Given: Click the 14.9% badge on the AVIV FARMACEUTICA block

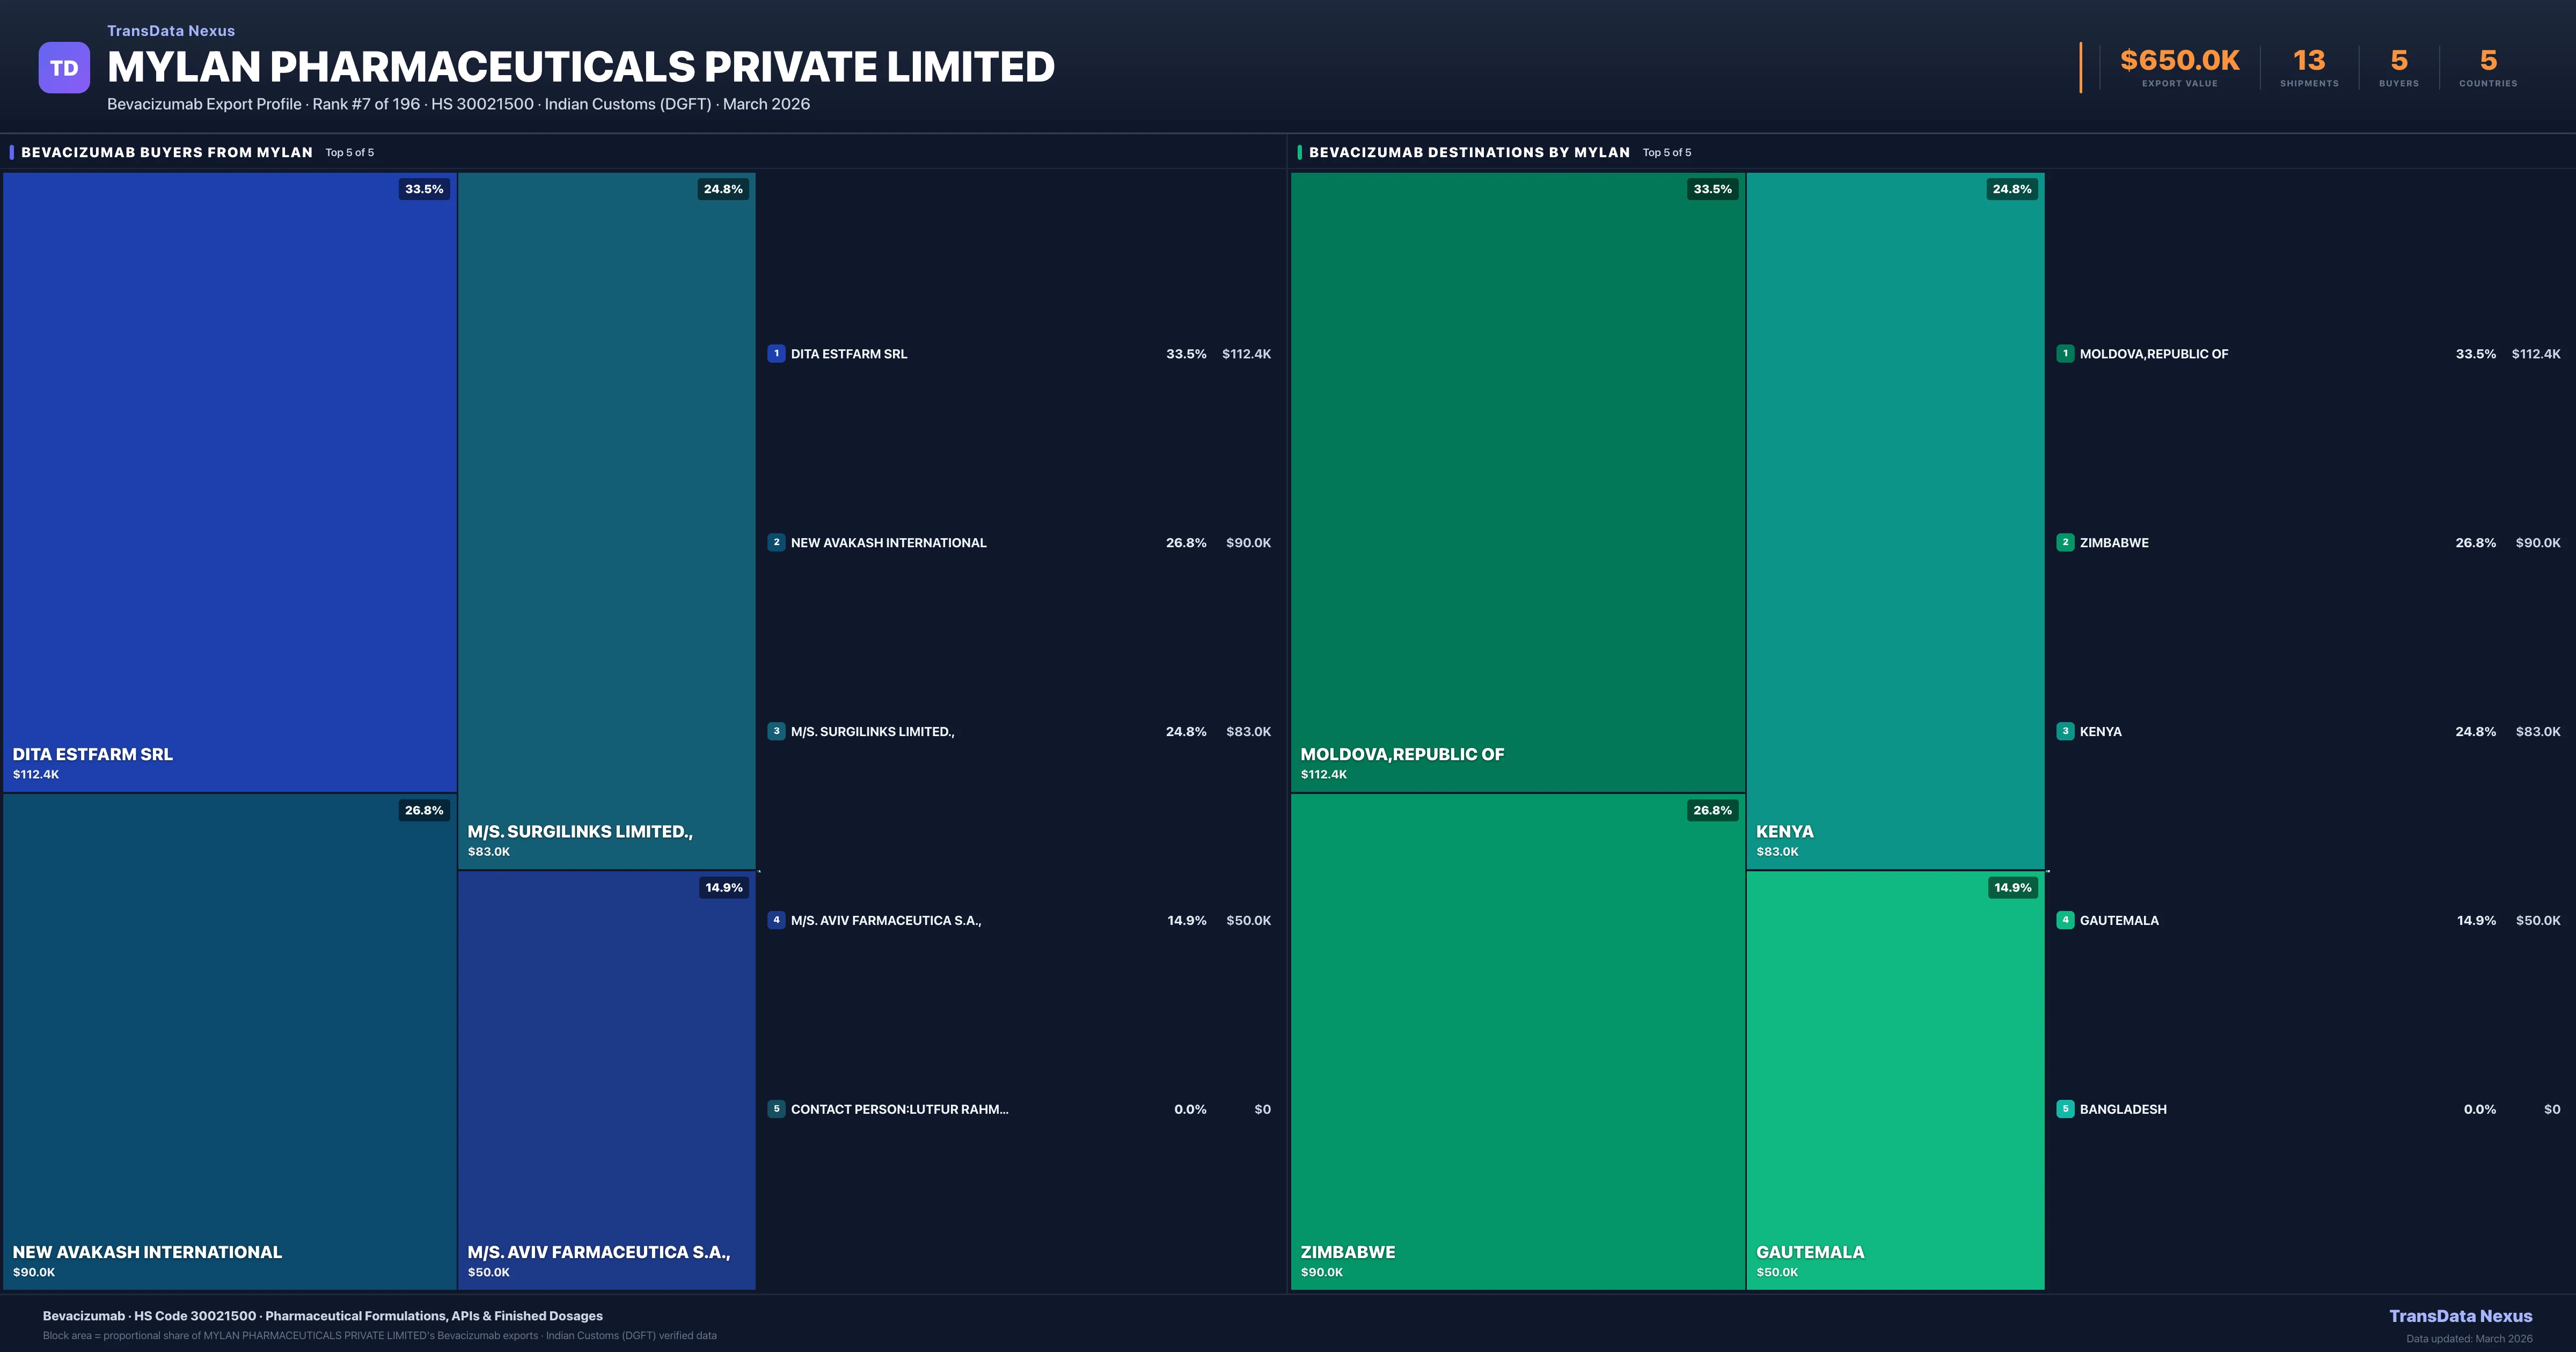Looking at the screenshot, I should tap(723, 888).
